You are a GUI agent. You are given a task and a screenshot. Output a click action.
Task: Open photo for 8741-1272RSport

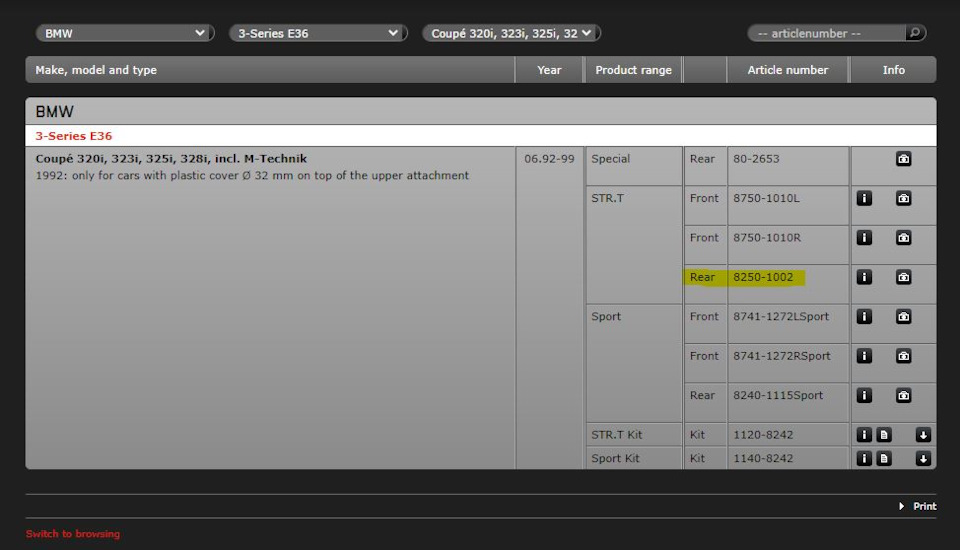click(x=903, y=356)
